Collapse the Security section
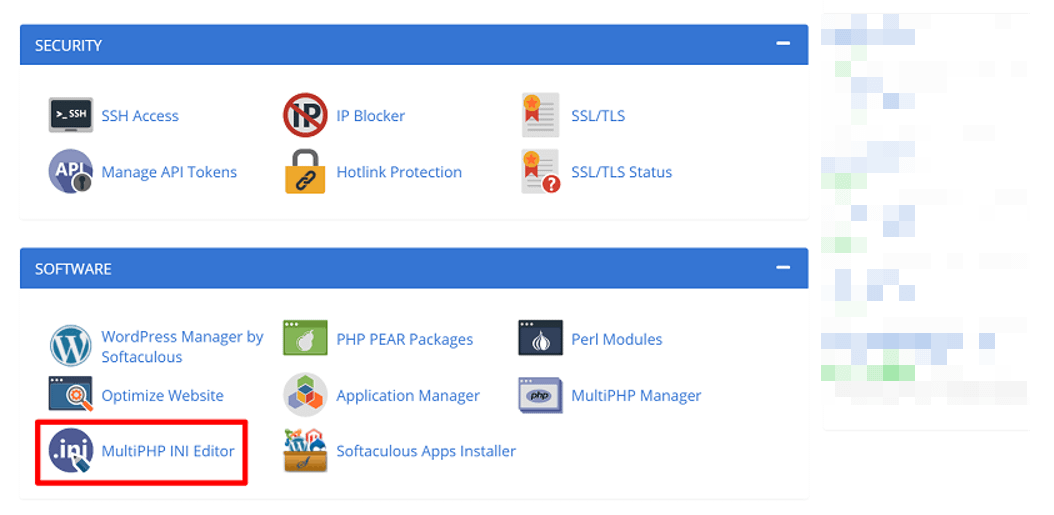This screenshot has height=515, width=1054. (x=783, y=45)
